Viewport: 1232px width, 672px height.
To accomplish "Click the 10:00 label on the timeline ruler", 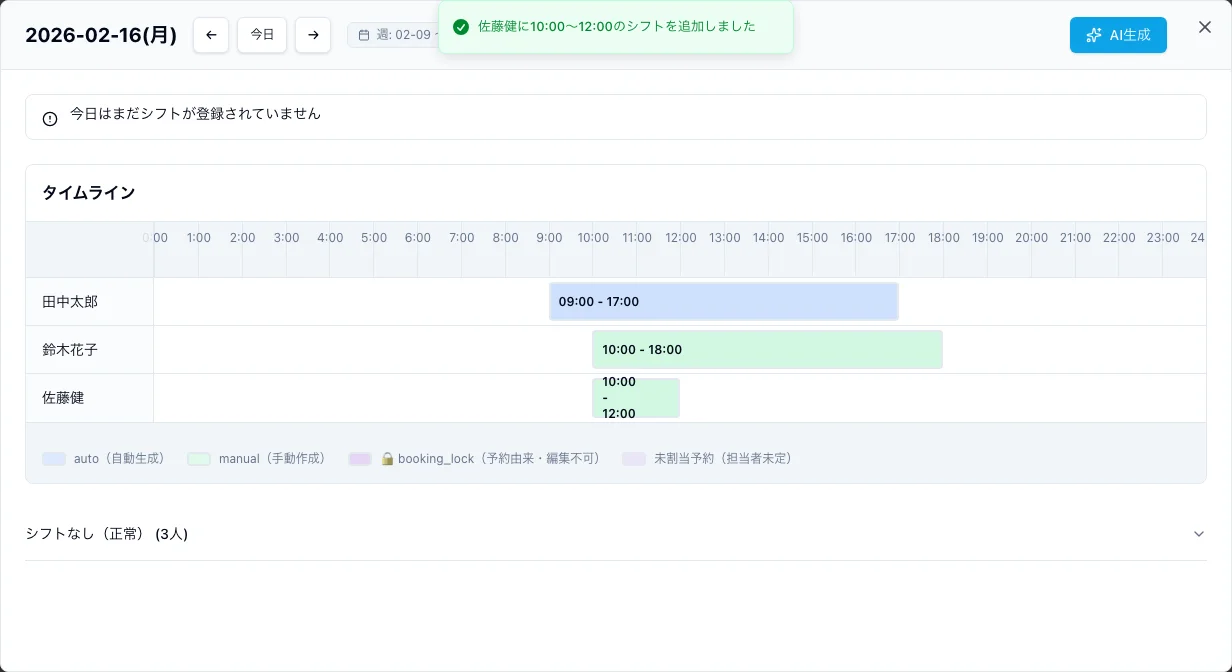I will (x=592, y=237).
